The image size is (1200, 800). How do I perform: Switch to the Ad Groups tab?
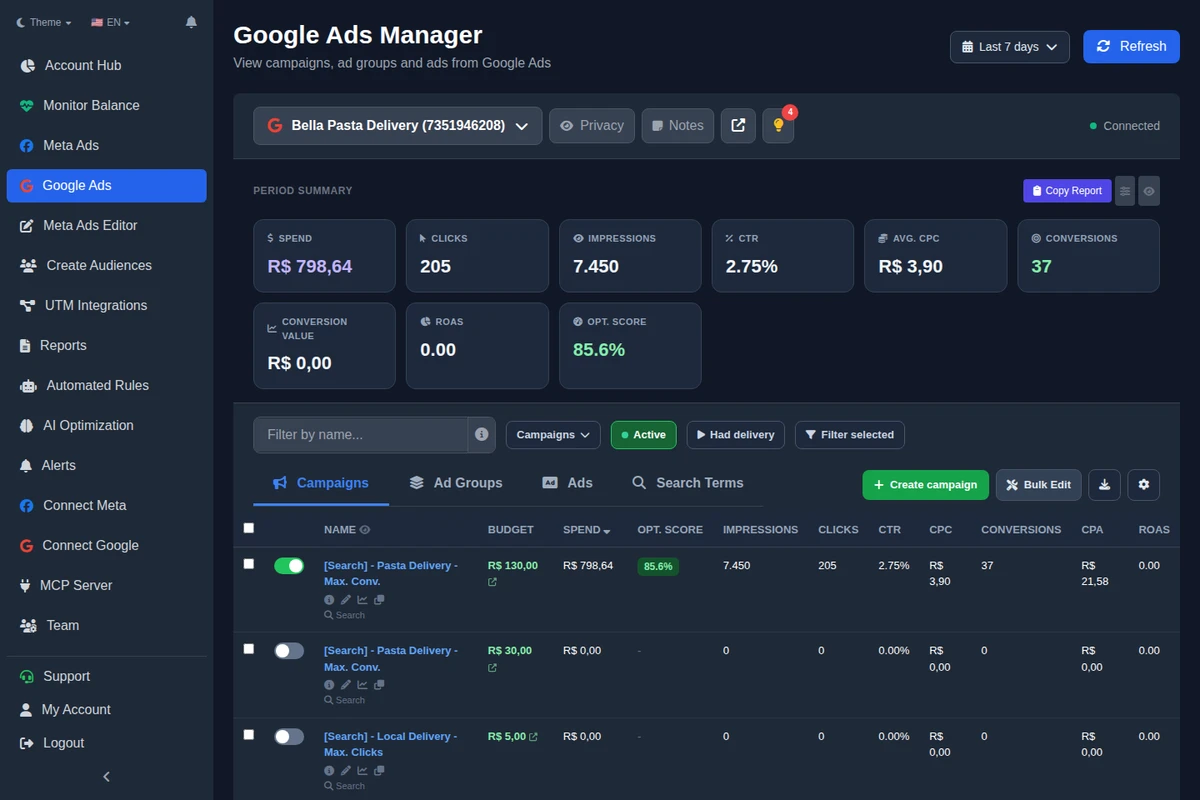pyautogui.click(x=456, y=483)
